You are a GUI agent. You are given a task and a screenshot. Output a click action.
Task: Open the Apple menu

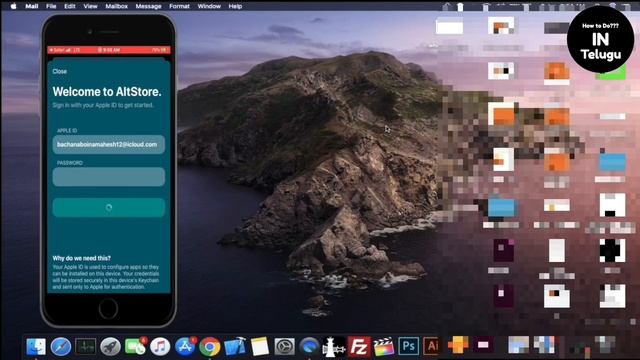[x=13, y=6]
